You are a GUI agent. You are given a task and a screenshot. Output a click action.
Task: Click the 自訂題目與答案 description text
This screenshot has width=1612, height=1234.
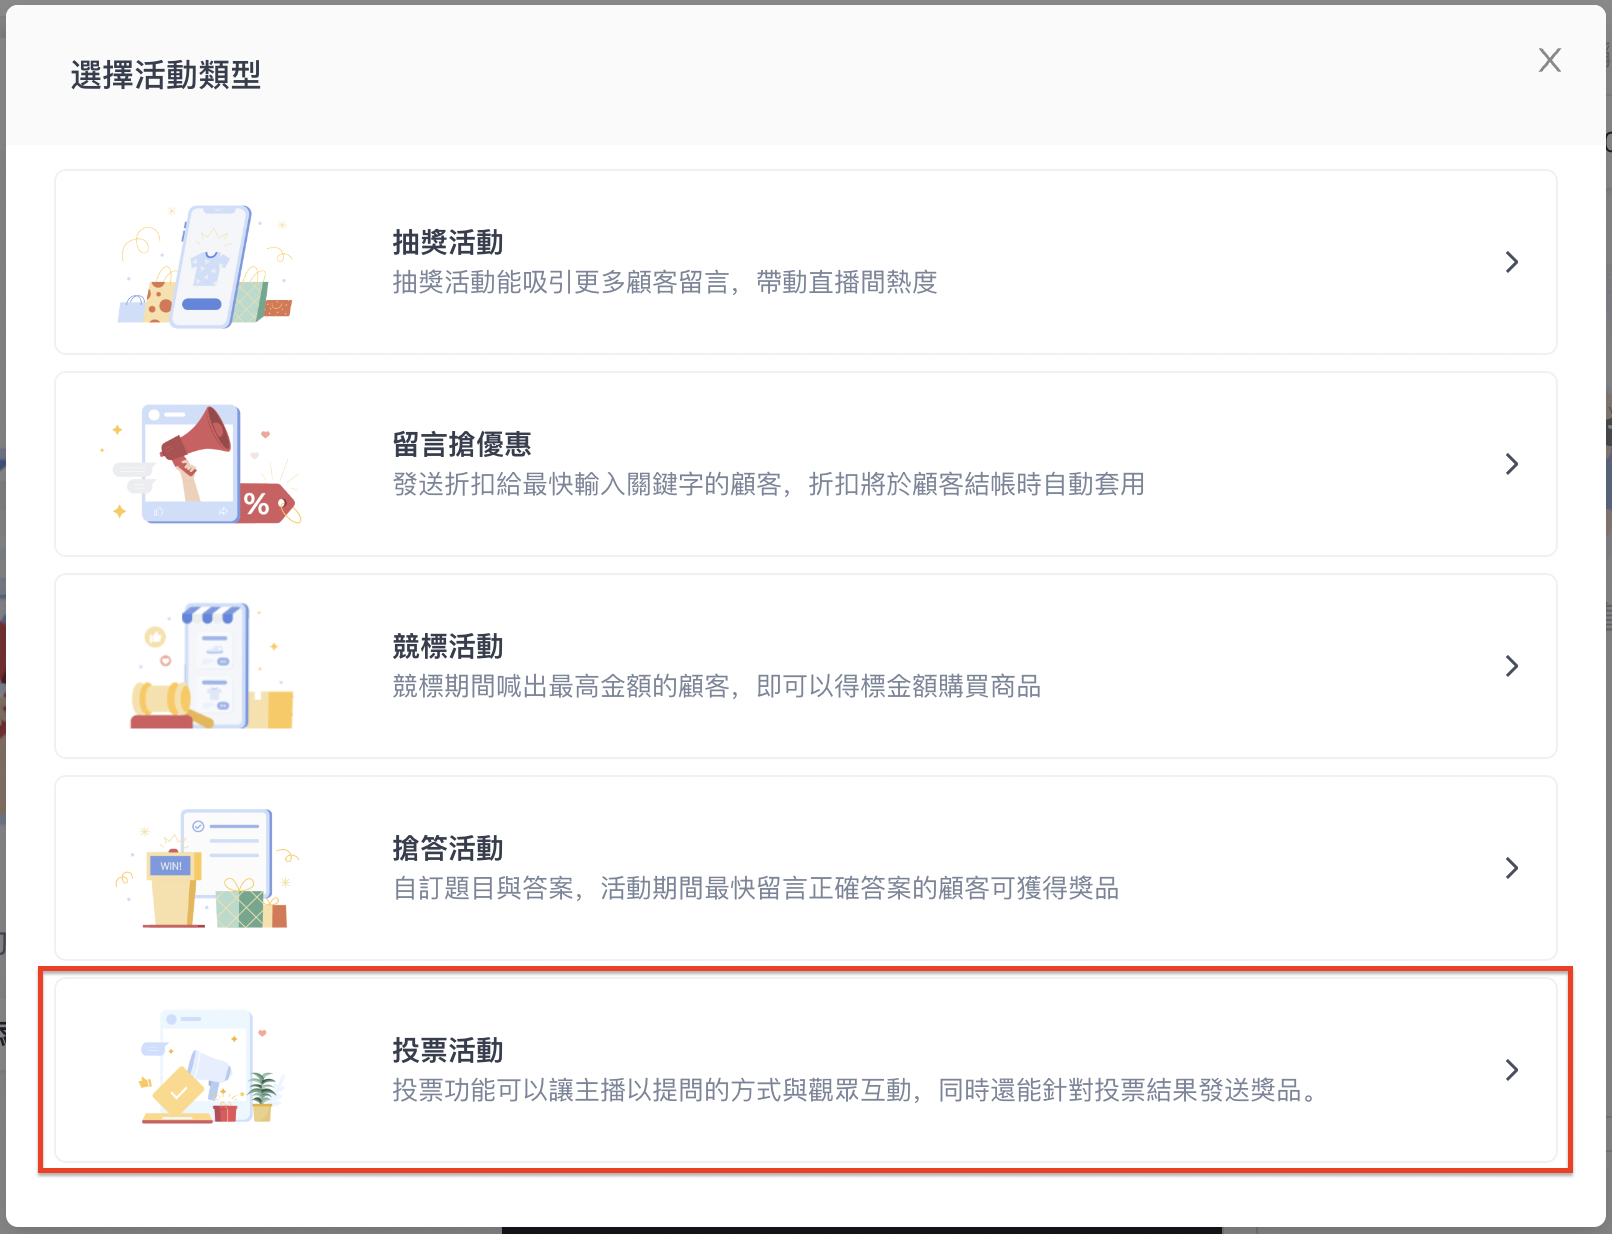(x=756, y=889)
